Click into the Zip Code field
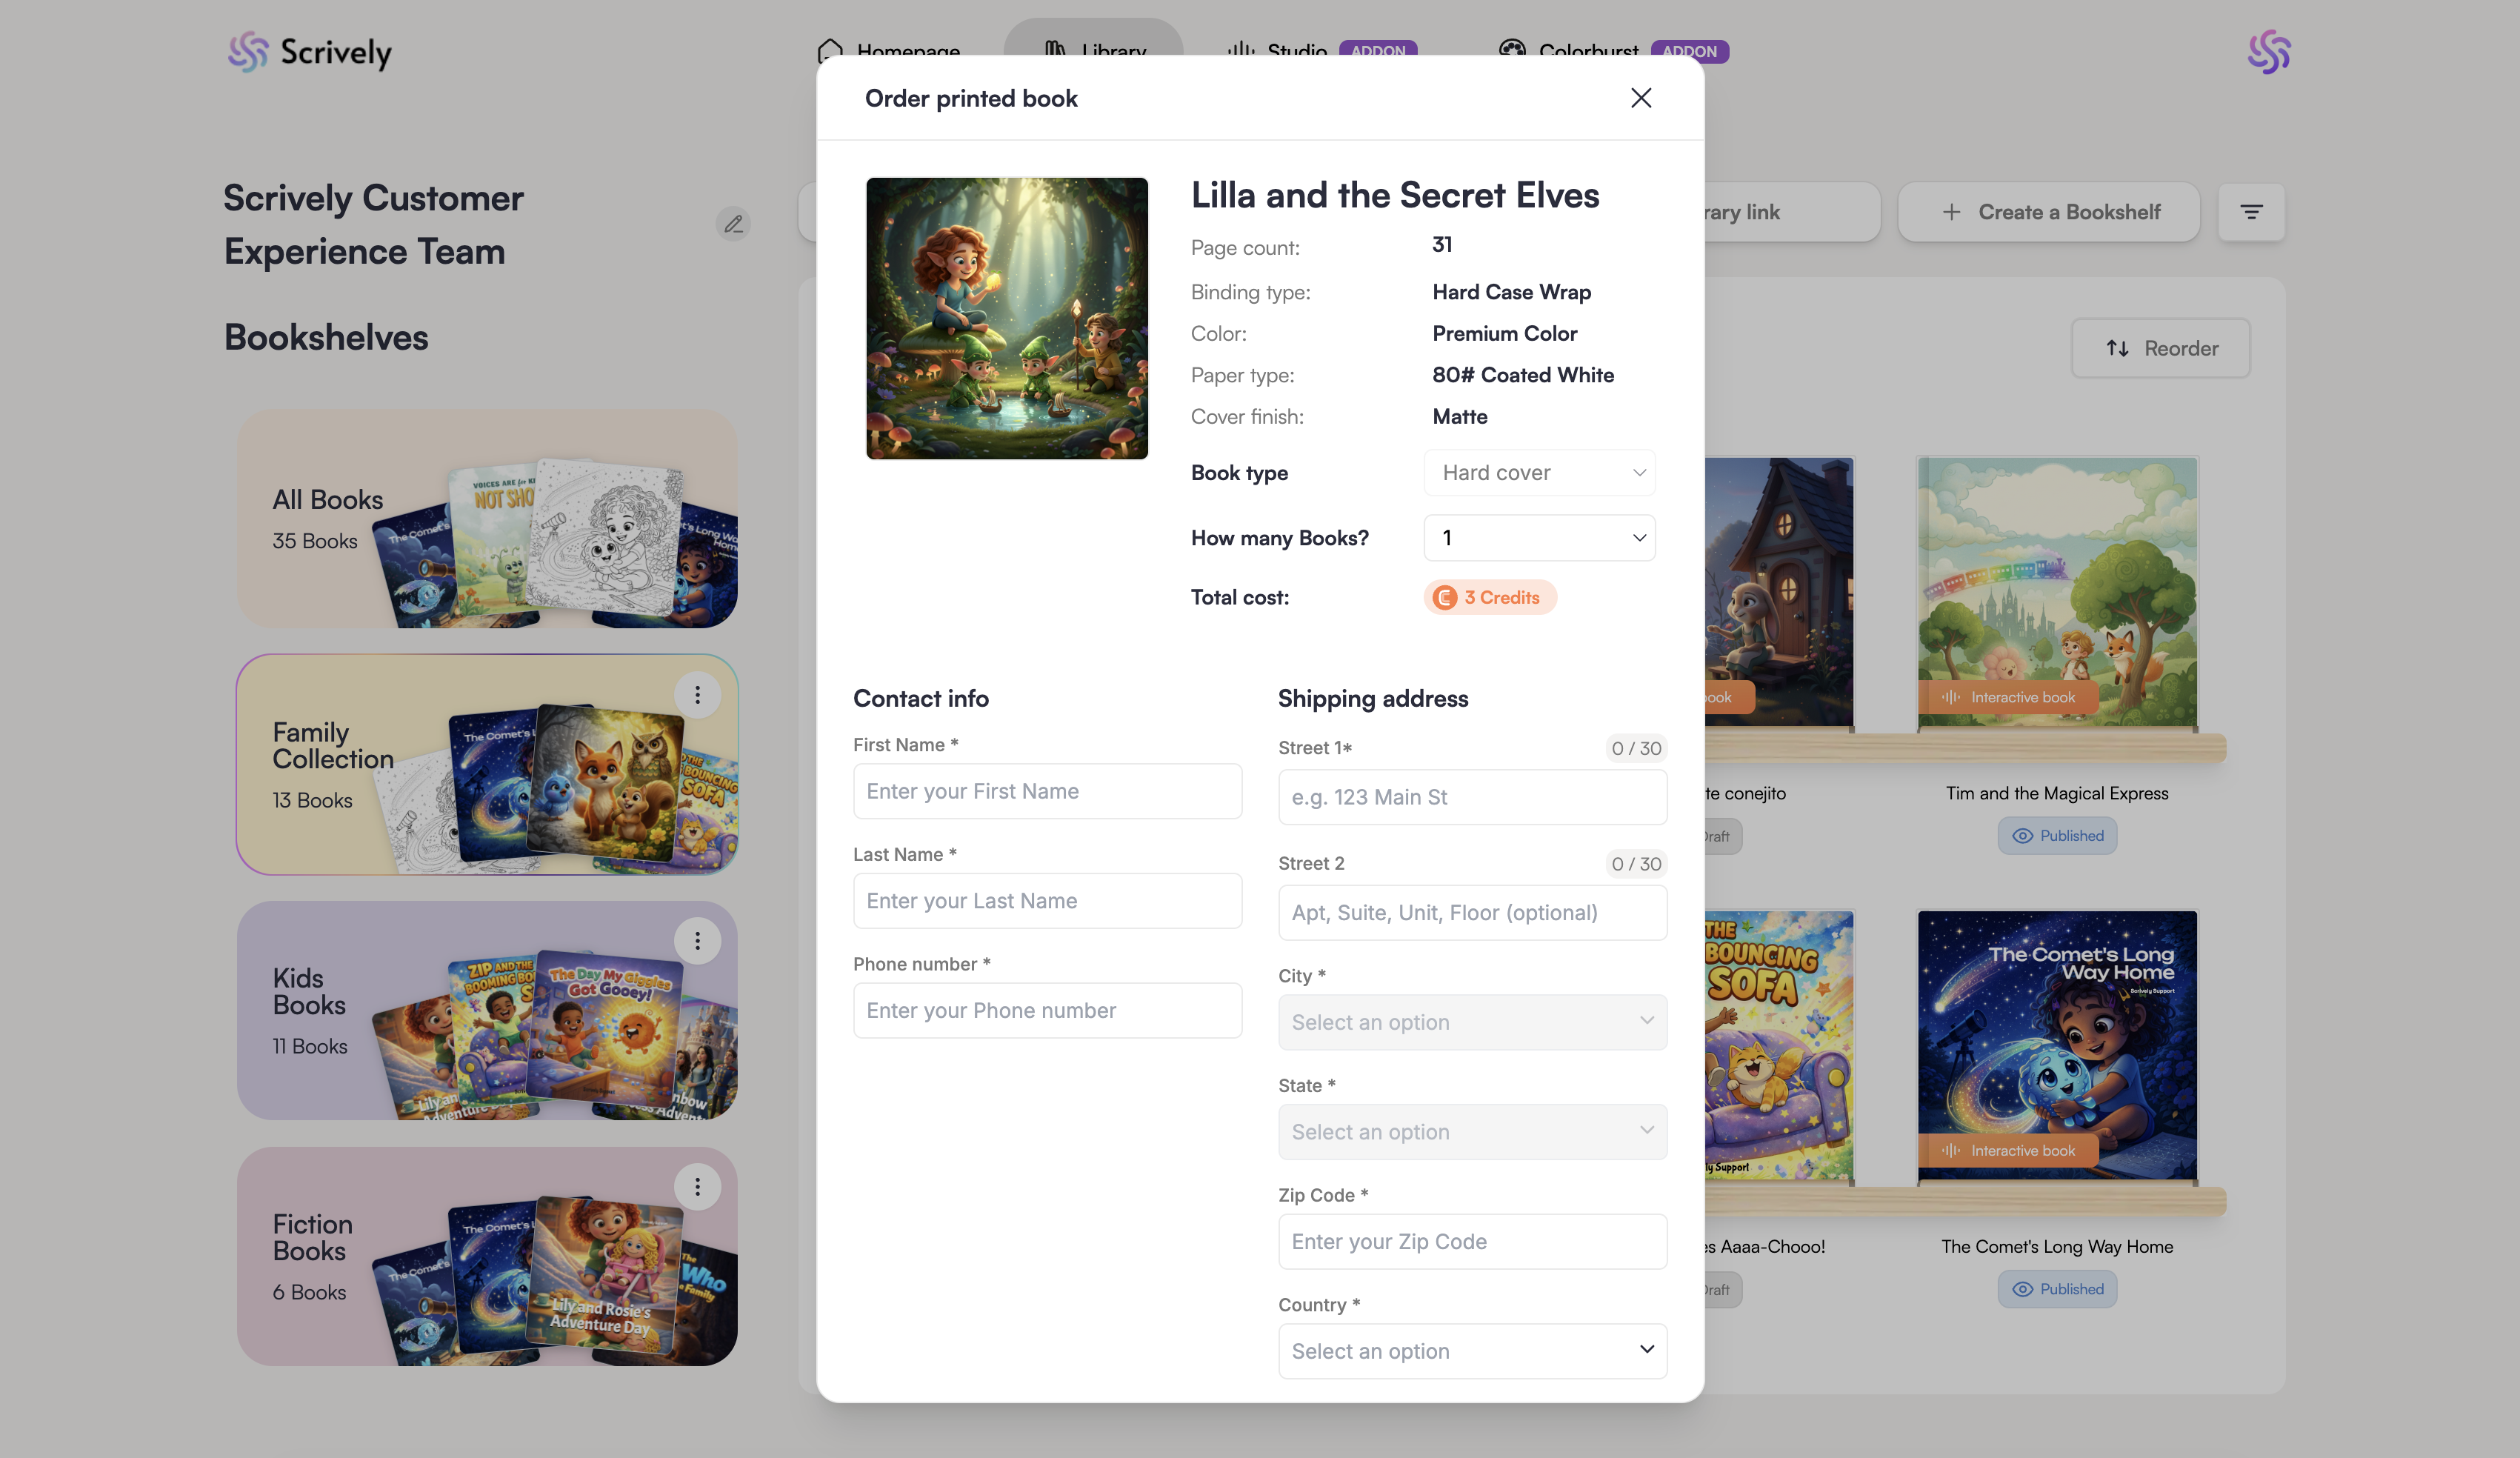The height and width of the screenshot is (1458, 2520). point(1471,1241)
